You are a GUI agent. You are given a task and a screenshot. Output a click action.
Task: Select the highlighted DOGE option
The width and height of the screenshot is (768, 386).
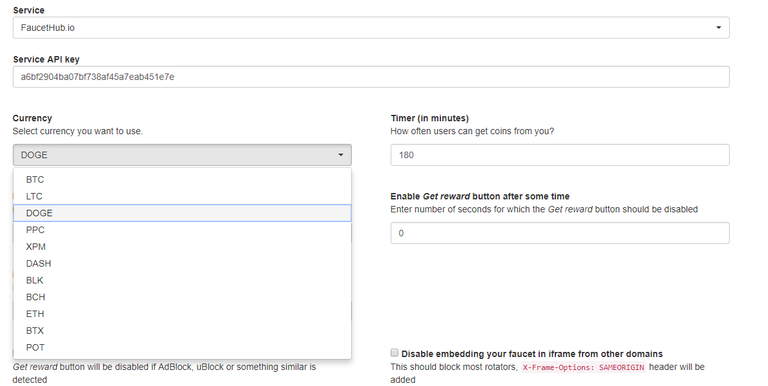point(182,213)
